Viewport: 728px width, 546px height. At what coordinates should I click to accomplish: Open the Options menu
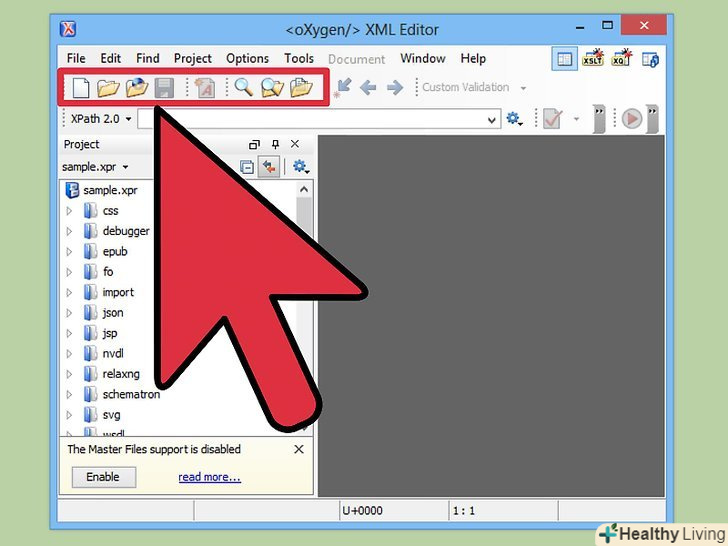(247, 59)
